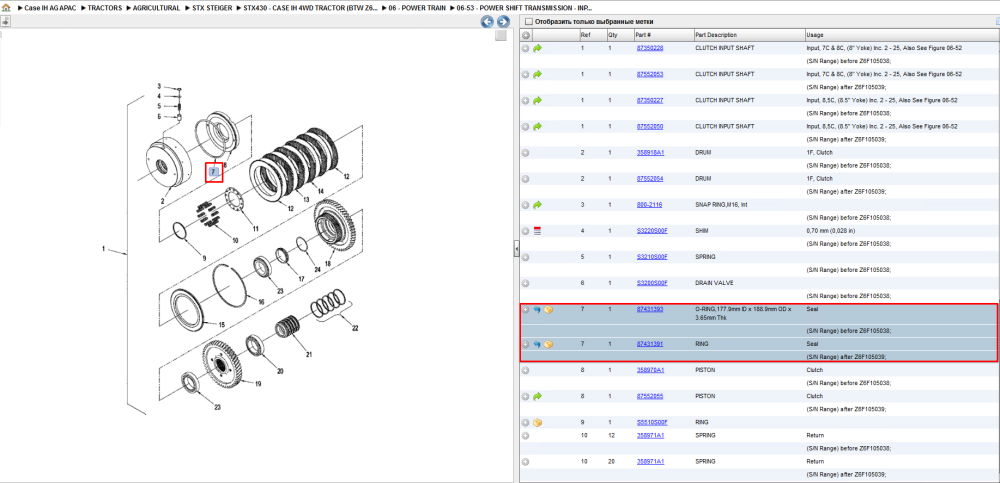Click 'SNAP RING,M16, Int' description cell
The image size is (1000, 483).
coord(719,205)
